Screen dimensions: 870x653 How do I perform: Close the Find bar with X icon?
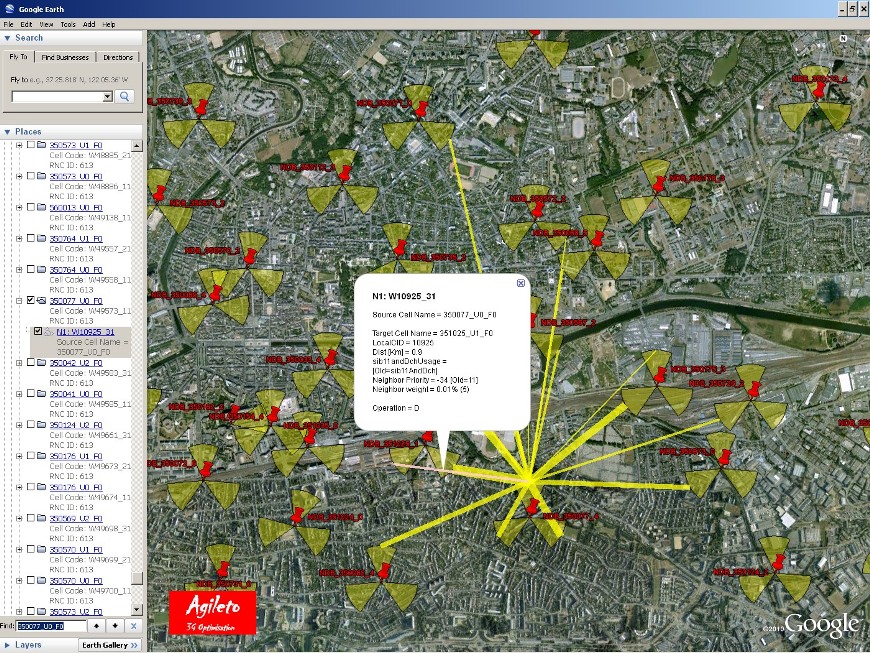(x=133, y=626)
